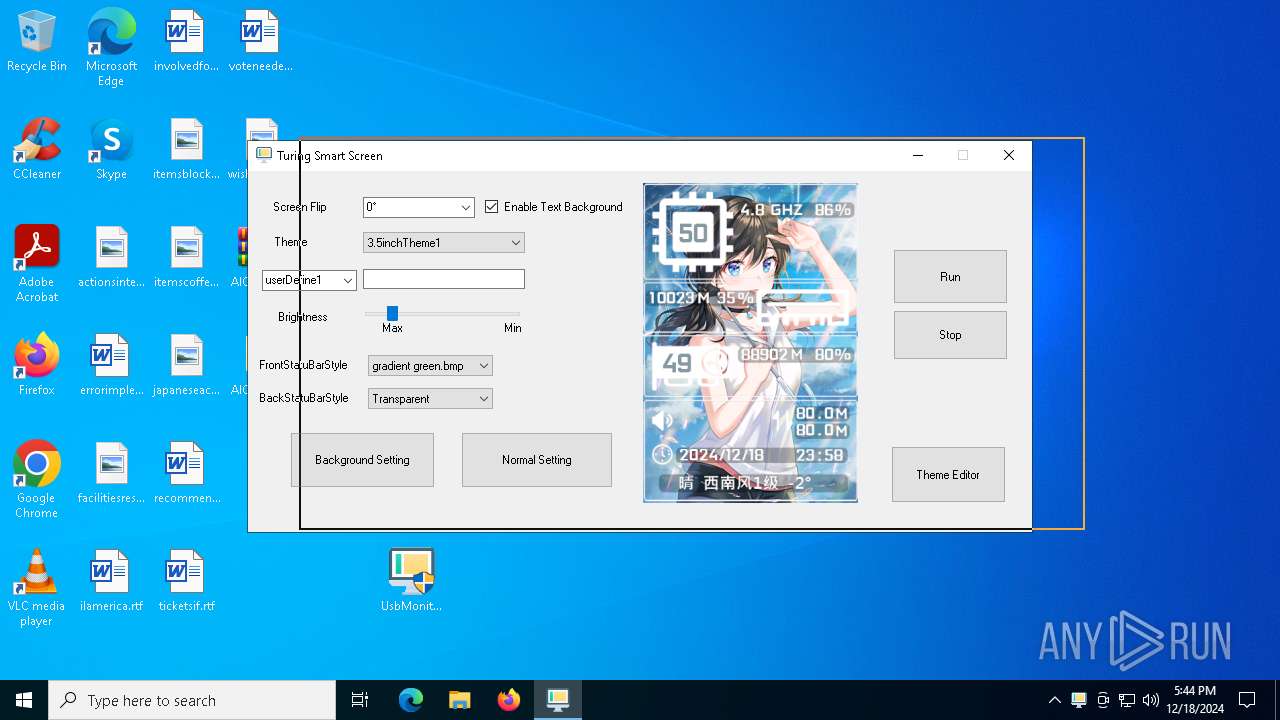Viewport: 1280px width, 720px height.
Task: Launch CCleaner desktop shortcut
Action: tap(37, 150)
